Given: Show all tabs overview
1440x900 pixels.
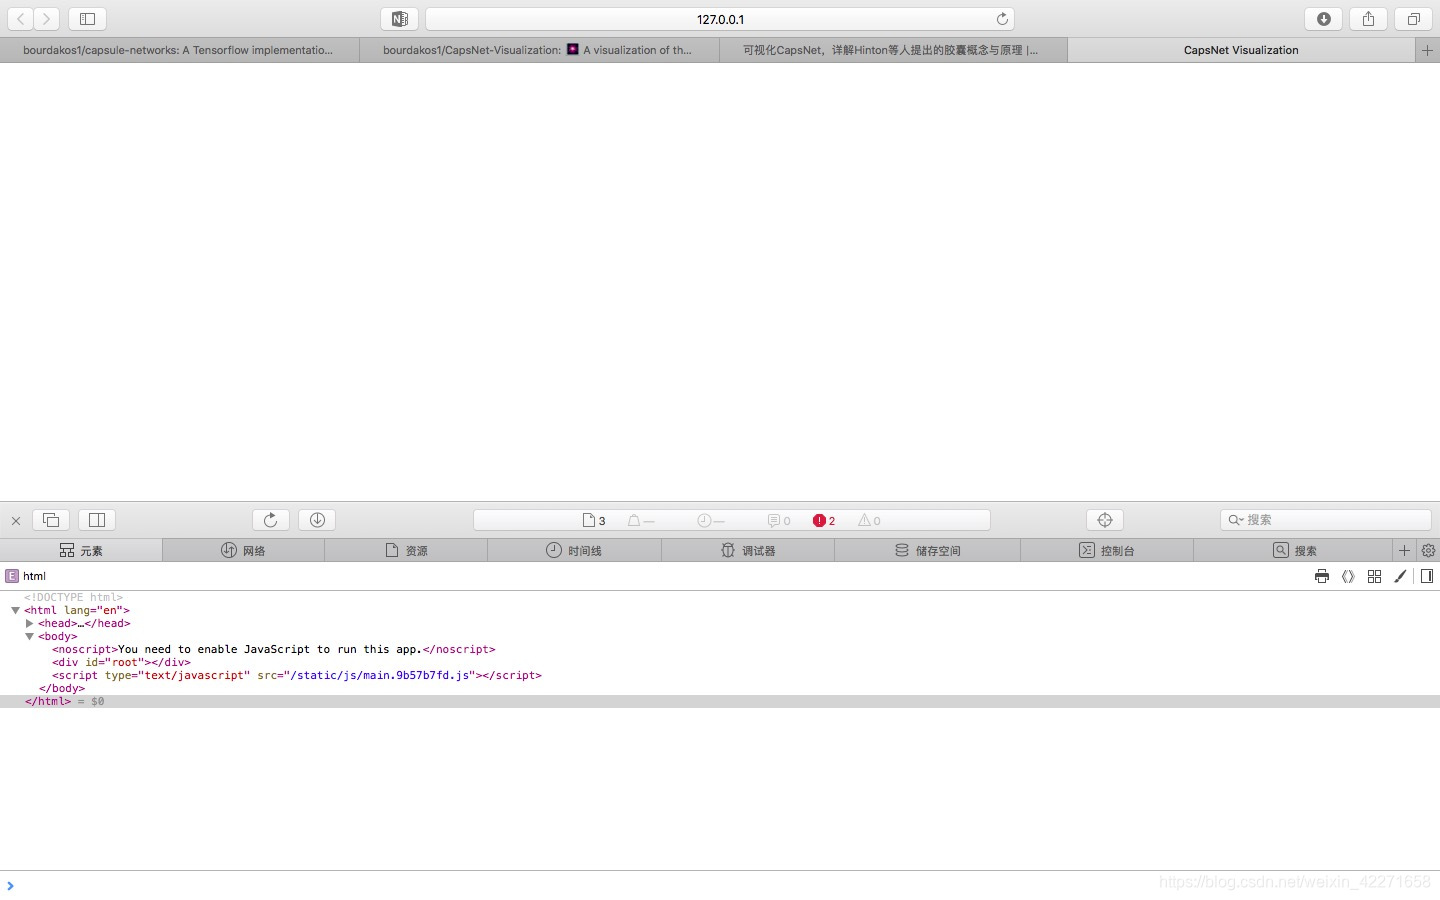Looking at the screenshot, I should tap(1413, 19).
